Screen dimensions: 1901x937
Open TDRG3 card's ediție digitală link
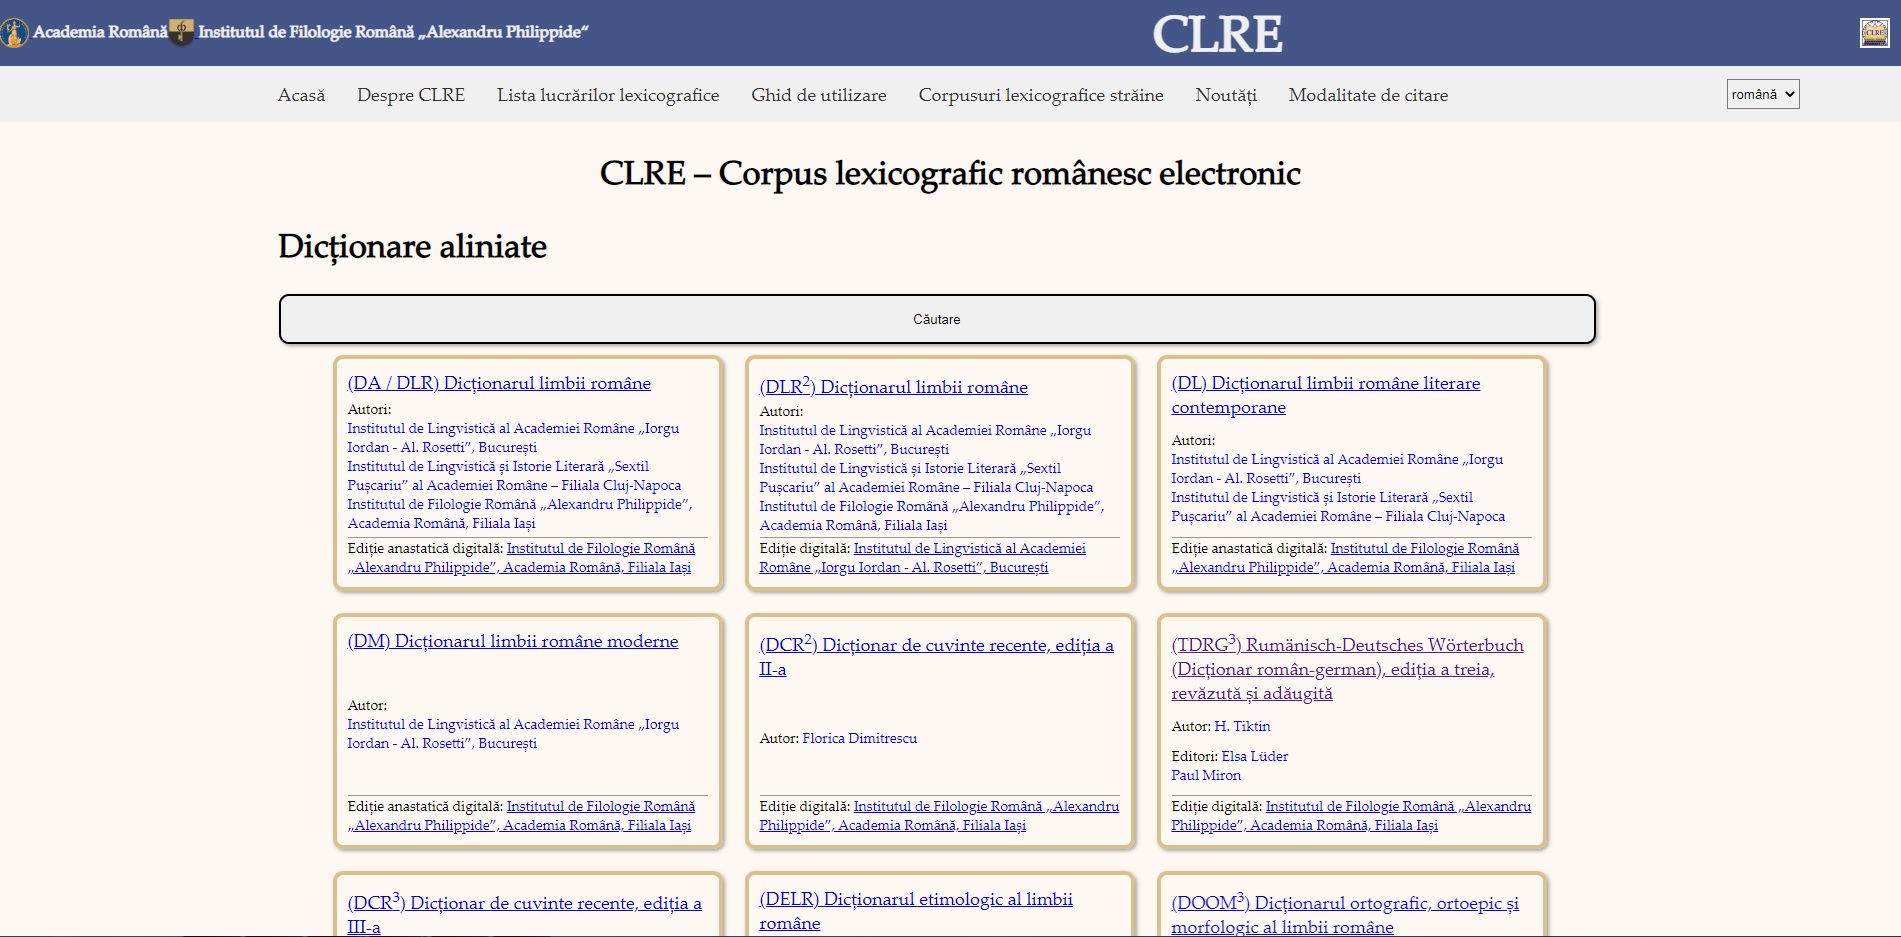(1351, 816)
